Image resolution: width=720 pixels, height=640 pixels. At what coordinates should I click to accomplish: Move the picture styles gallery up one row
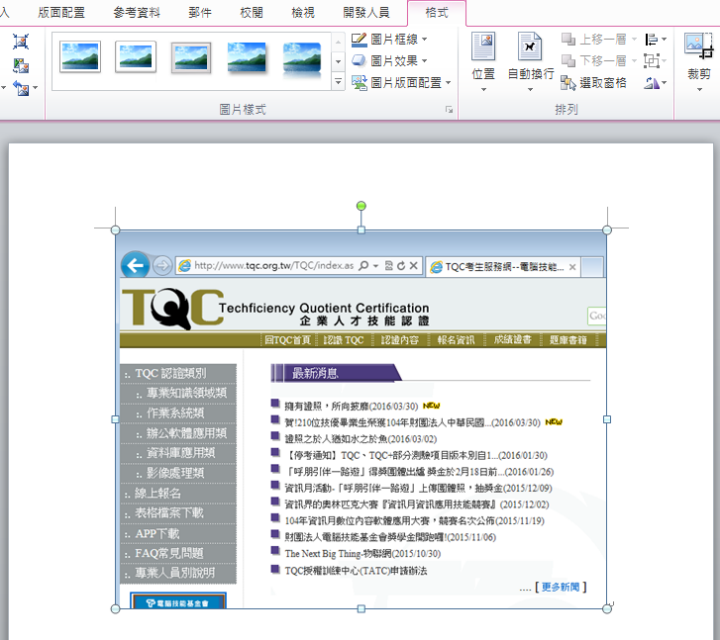[338, 42]
